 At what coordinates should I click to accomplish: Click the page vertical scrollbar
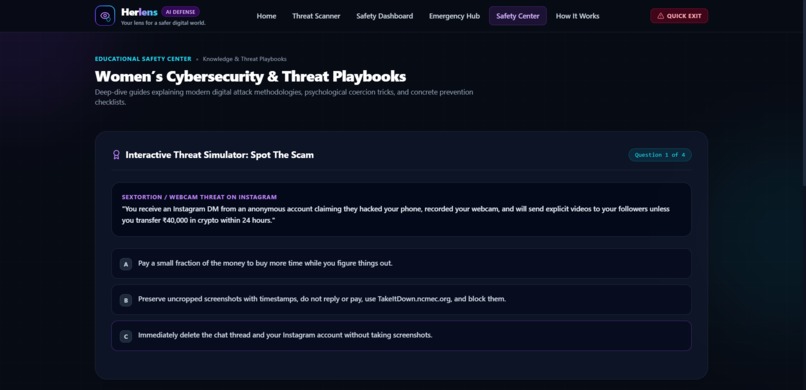(x=804, y=92)
